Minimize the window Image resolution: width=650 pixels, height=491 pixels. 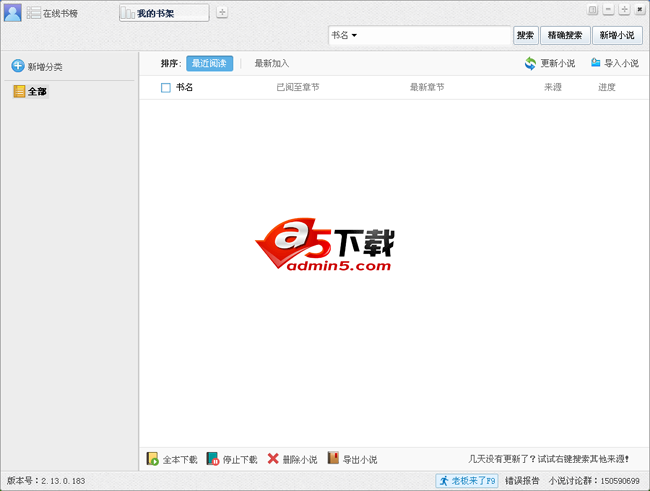pyautogui.click(x=609, y=10)
